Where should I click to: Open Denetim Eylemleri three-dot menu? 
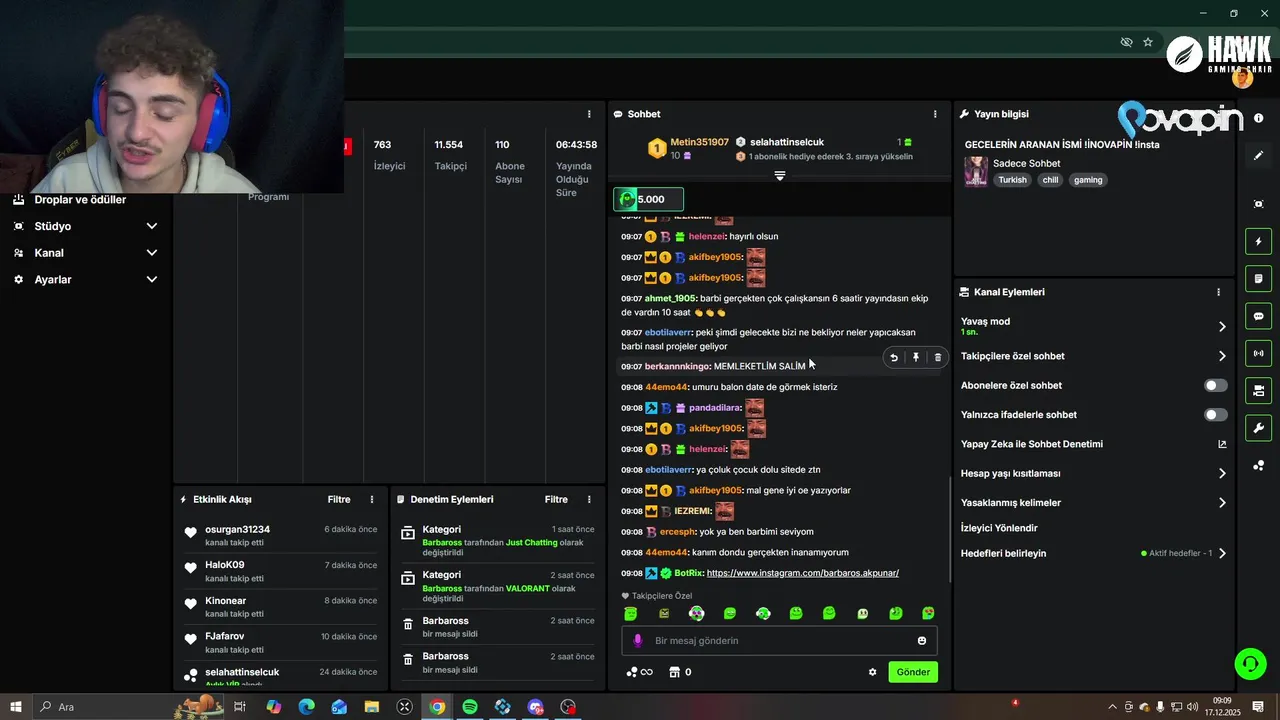tap(589, 499)
